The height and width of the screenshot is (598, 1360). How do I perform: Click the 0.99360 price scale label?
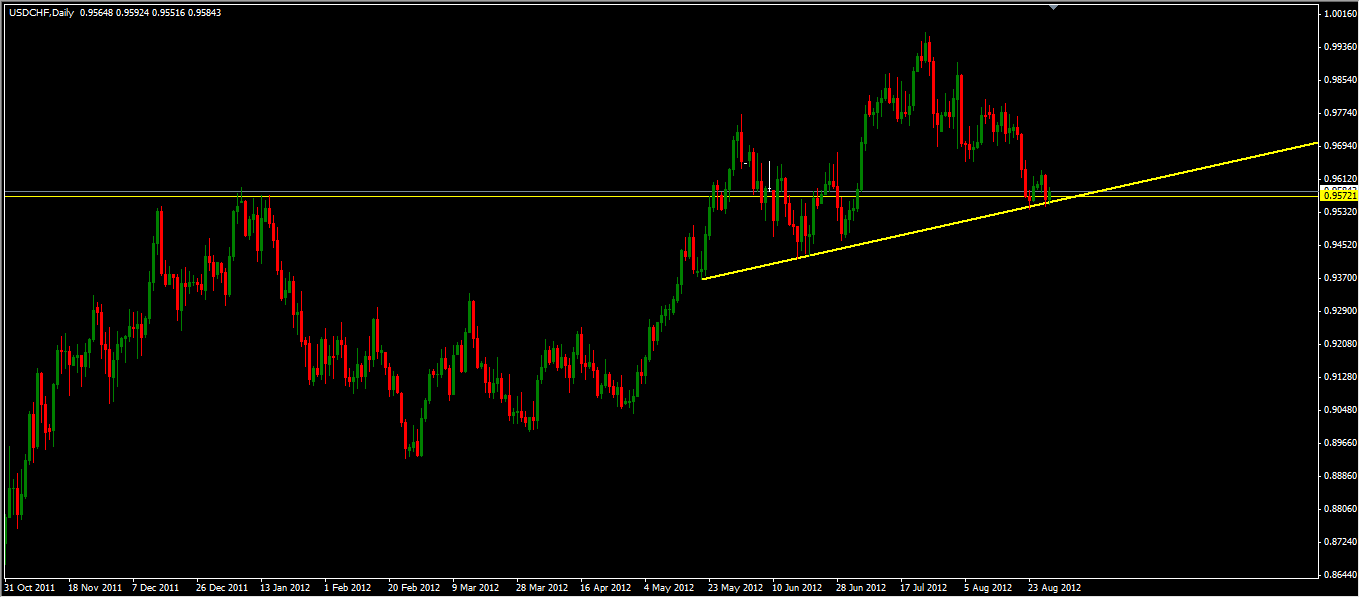click(x=1338, y=47)
